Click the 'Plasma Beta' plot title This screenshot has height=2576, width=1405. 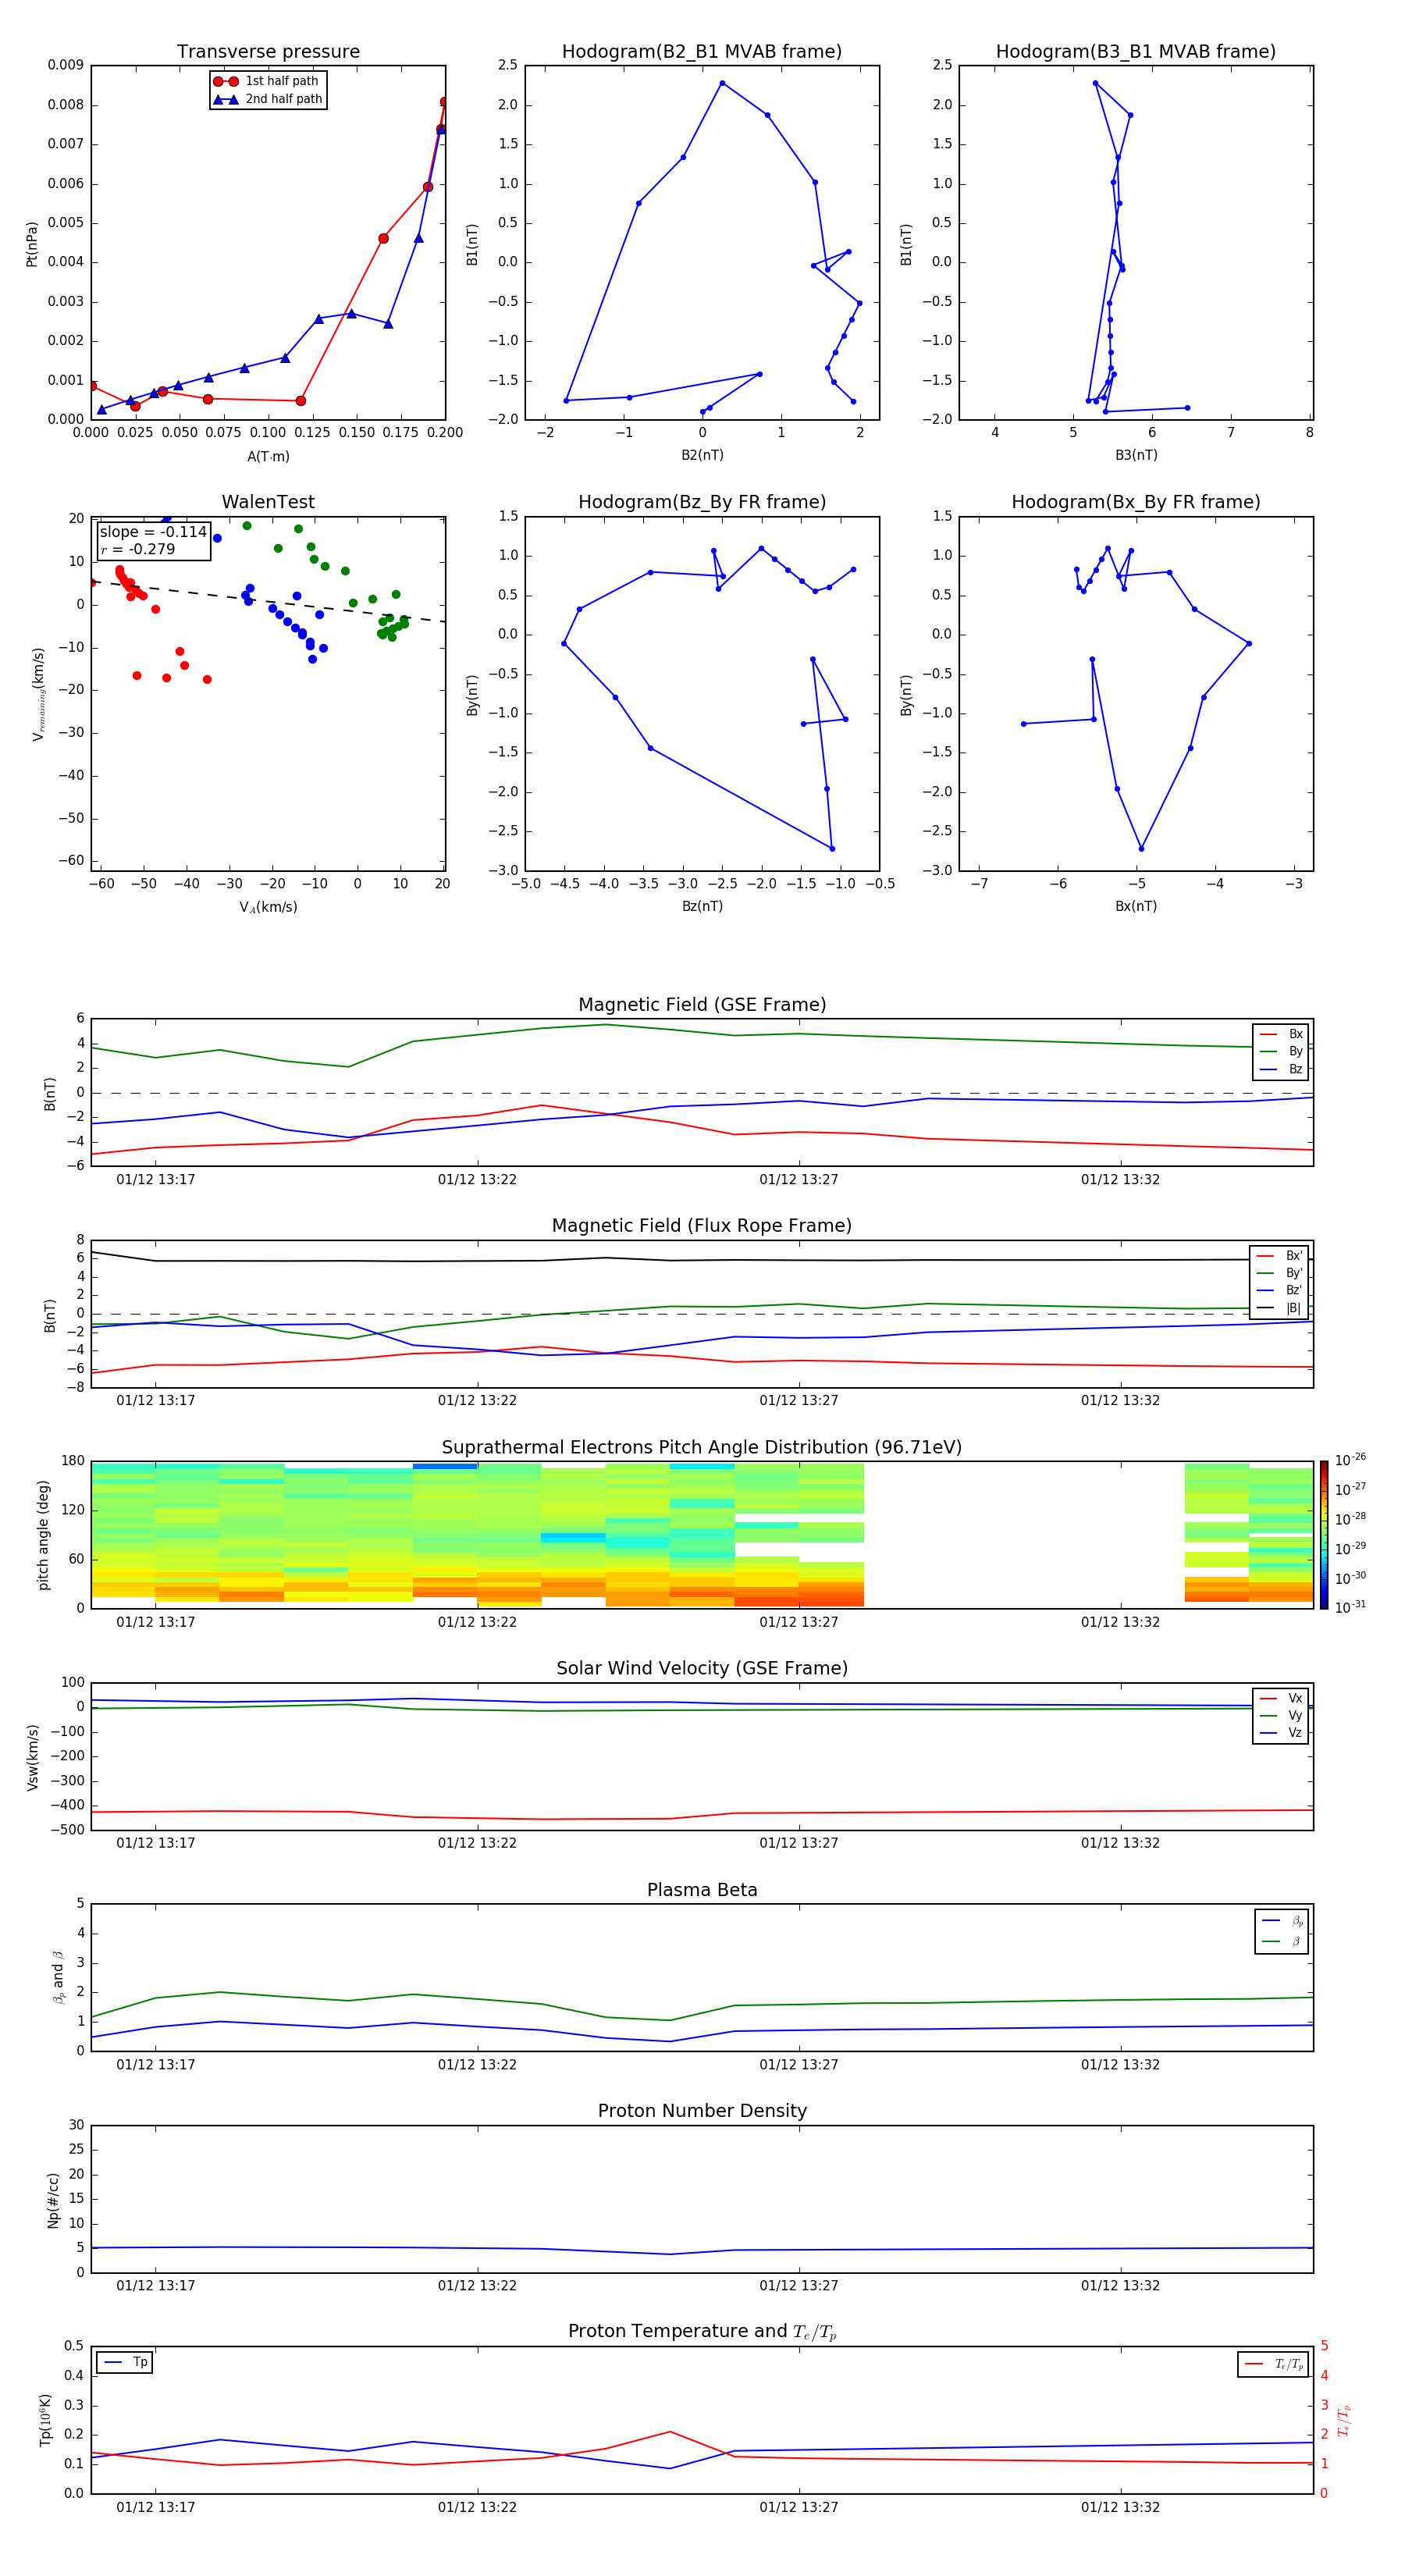(x=702, y=1890)
